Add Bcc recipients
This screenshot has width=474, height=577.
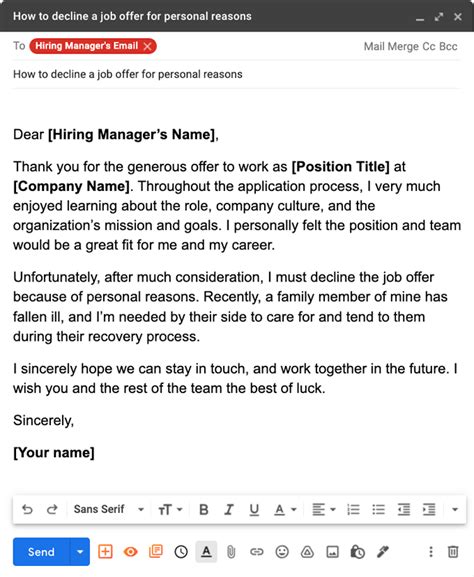point(448,46)
